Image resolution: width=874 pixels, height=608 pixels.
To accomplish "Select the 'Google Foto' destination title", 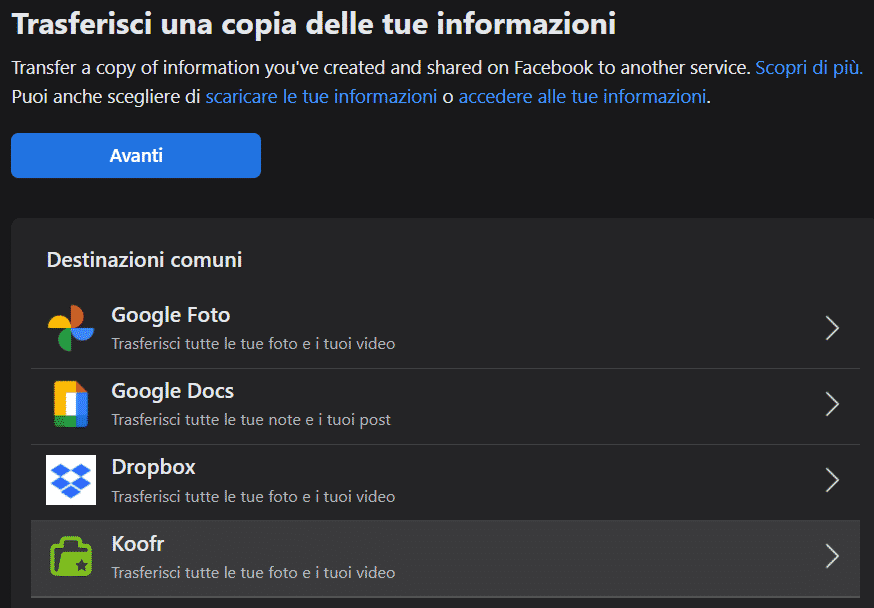I will click(x=171, y=315).
